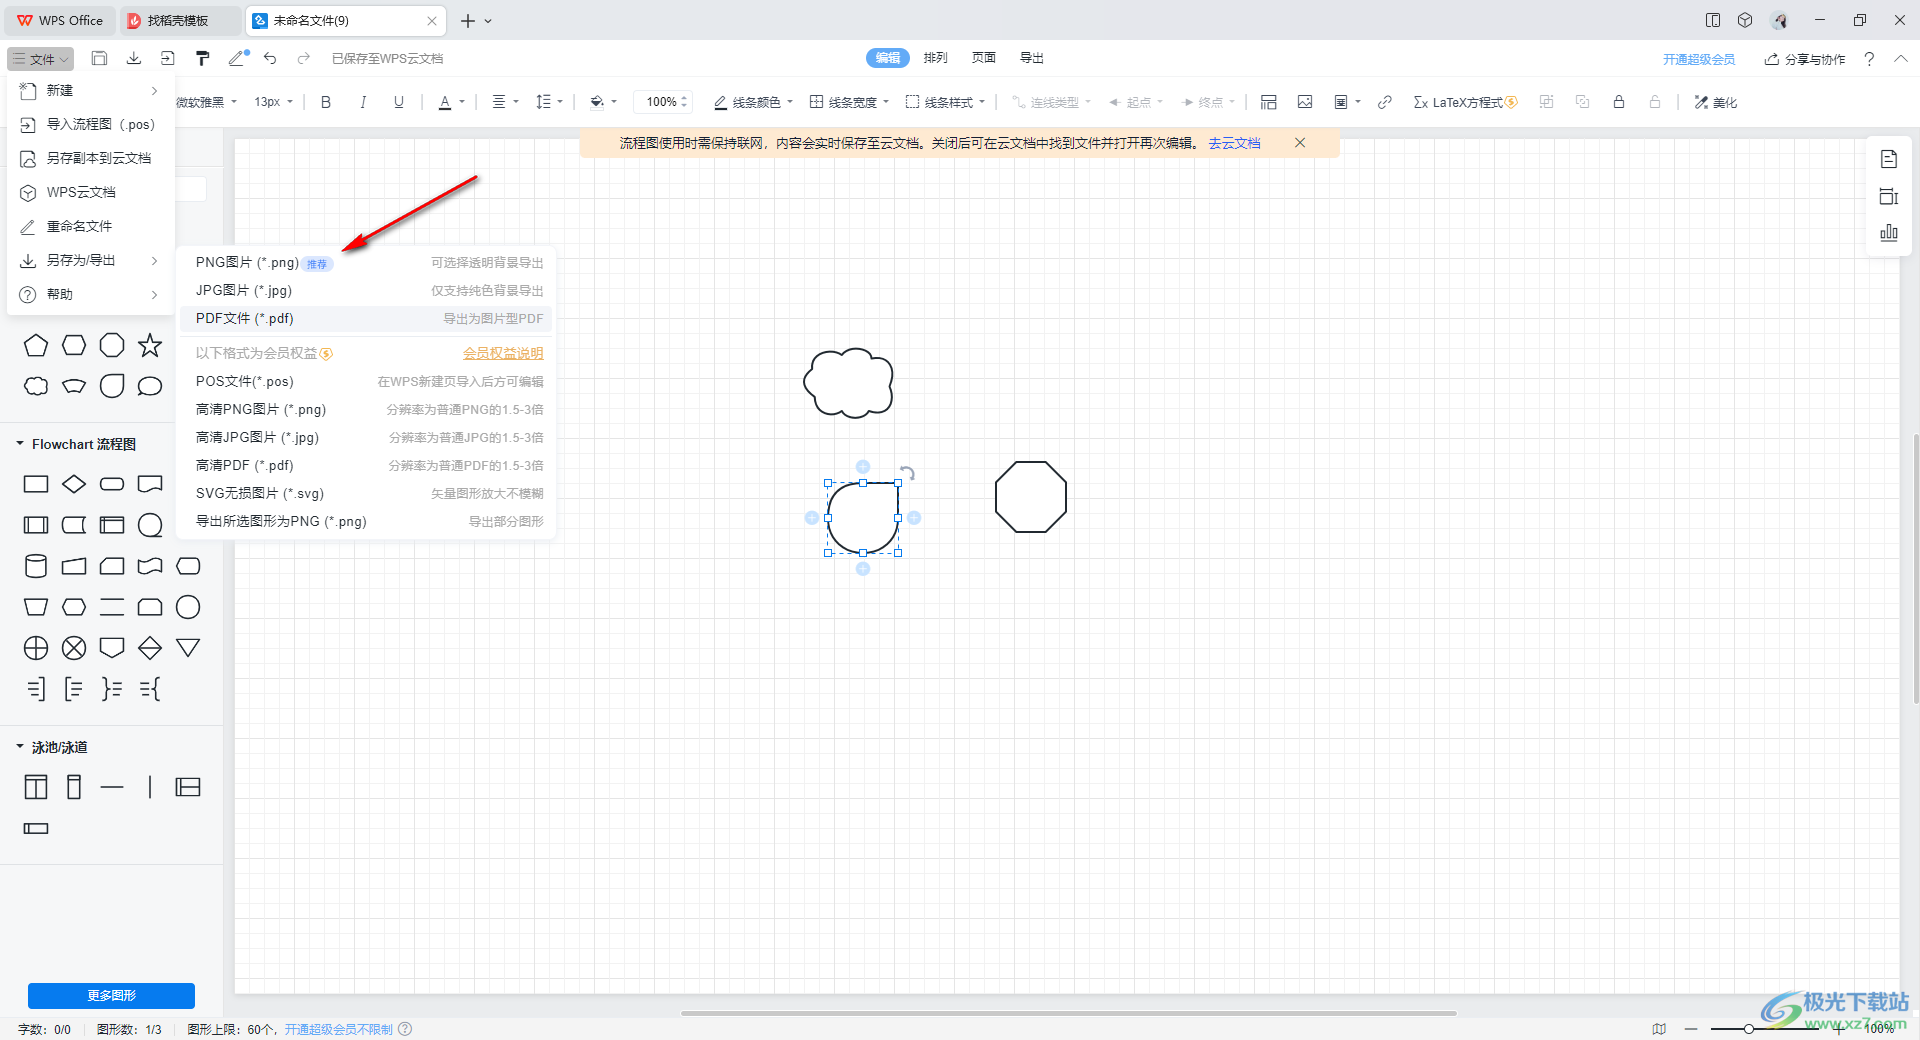Open the line width dropdown
The height and width of the screenshot is (1040, 1920).
point(849,102)
